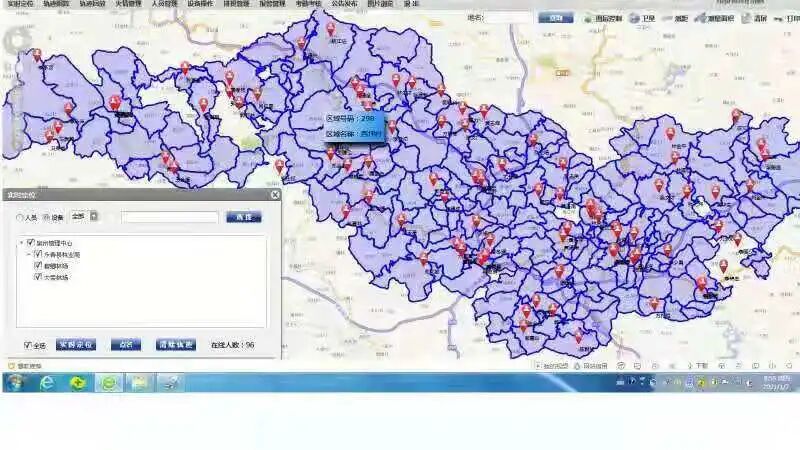Open the green 360 browser taskbar icon
This screenshot has height=450, width=800.
point(108,383)
